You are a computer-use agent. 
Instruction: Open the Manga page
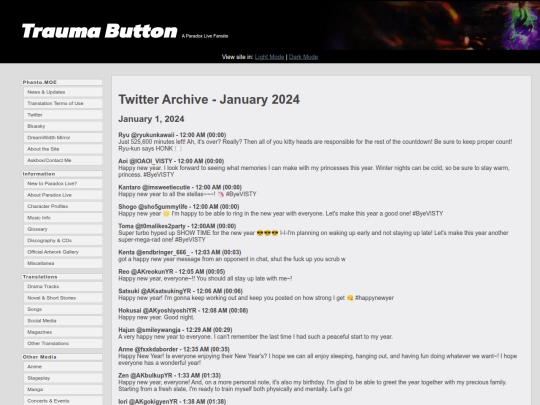(x=63, y=390)
